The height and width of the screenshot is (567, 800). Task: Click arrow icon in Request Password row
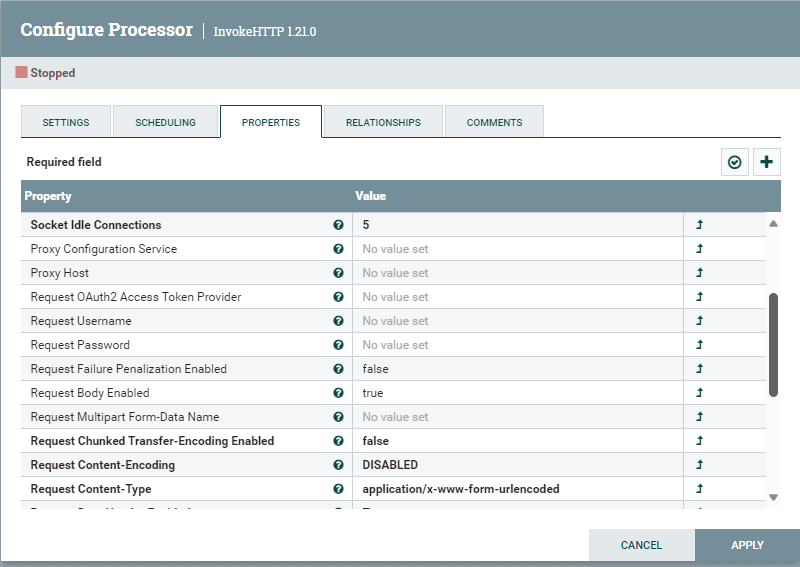[x=699, y=344]
